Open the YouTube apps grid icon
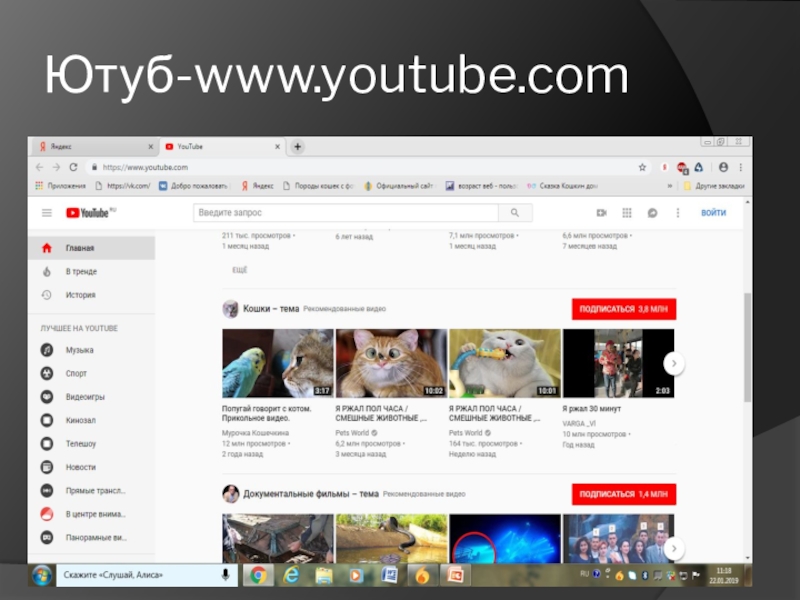This screenshot has height=600, width=800. 627,213
